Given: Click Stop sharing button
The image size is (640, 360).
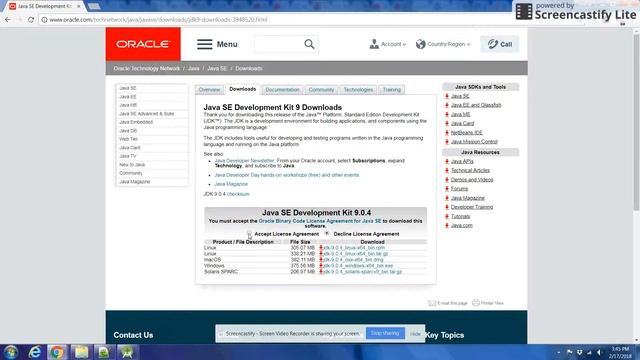Looking at the screenshot, I should pos(385,333).
